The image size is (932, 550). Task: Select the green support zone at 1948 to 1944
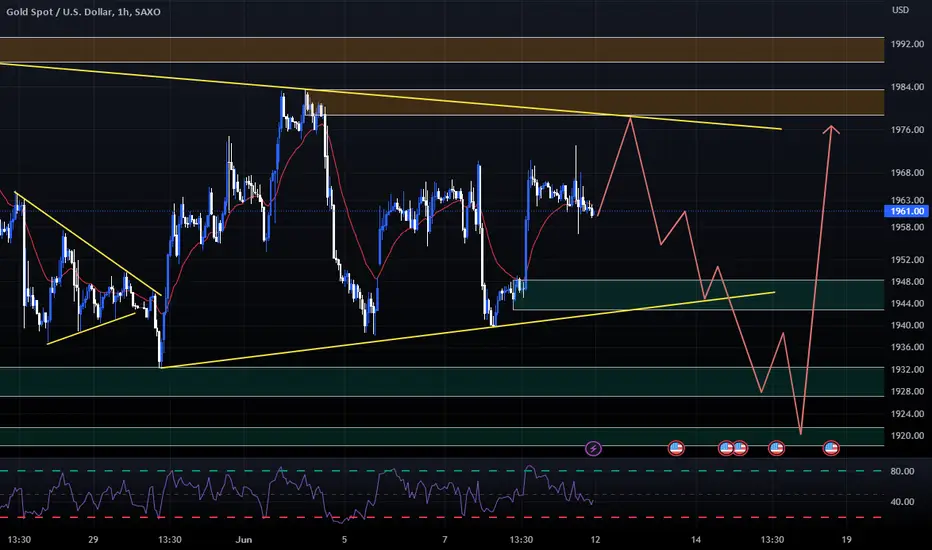tap(698, 295)
